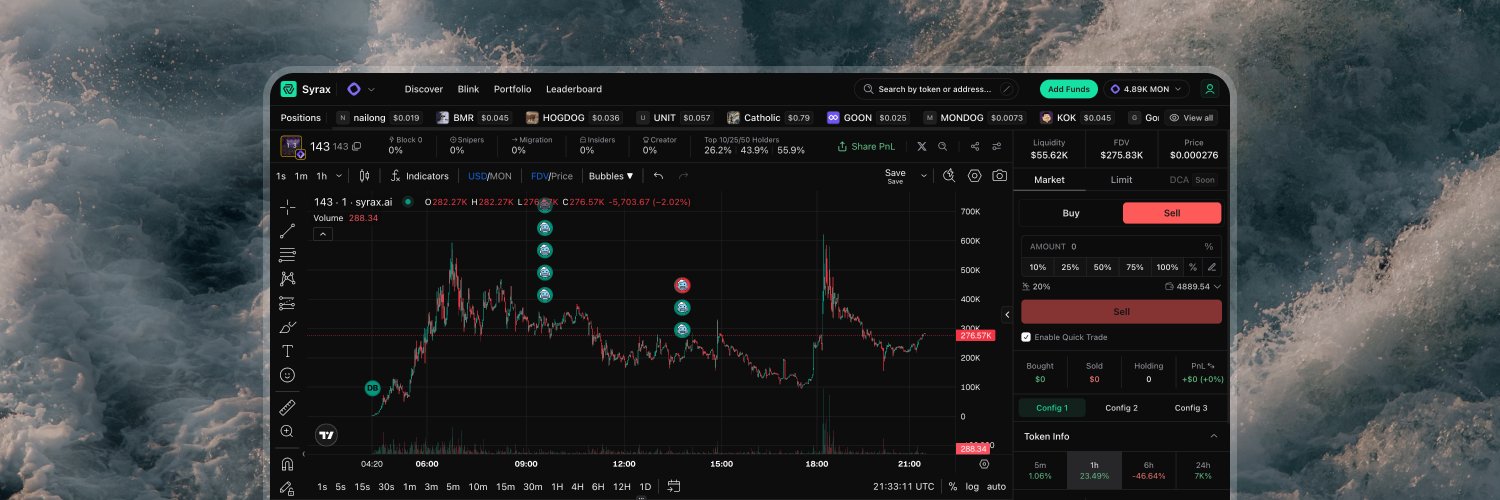Image resolution: width=1500 pixels, height=500 pixels.
Task: Open the 4889.54 wallet balance dropdown
Action: tap(1193, 286)
